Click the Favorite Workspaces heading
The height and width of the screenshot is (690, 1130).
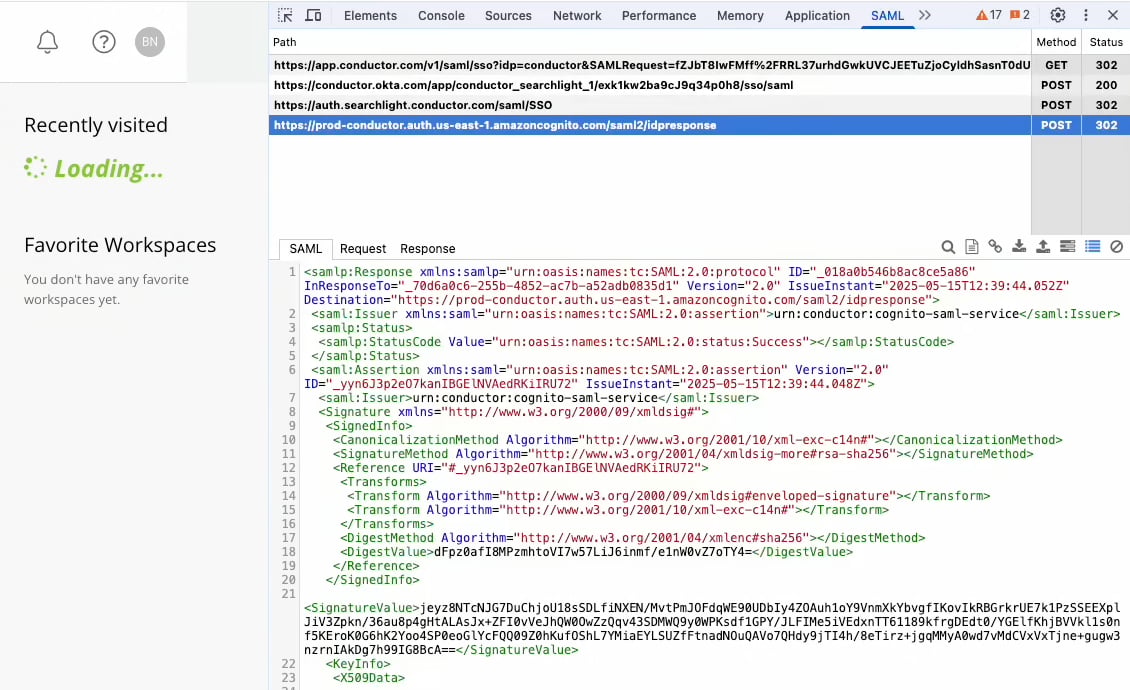[x=120, y=245]
